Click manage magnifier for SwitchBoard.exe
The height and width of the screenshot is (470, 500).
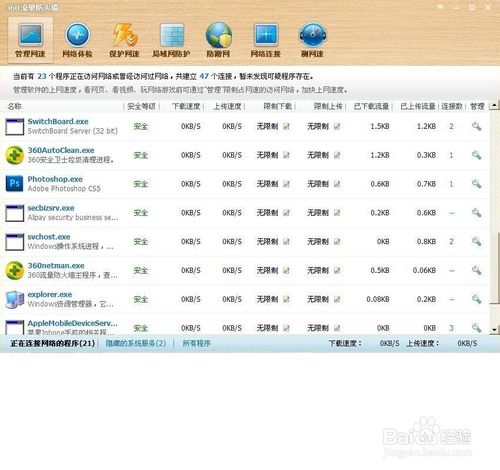click(x=476, y=126)
